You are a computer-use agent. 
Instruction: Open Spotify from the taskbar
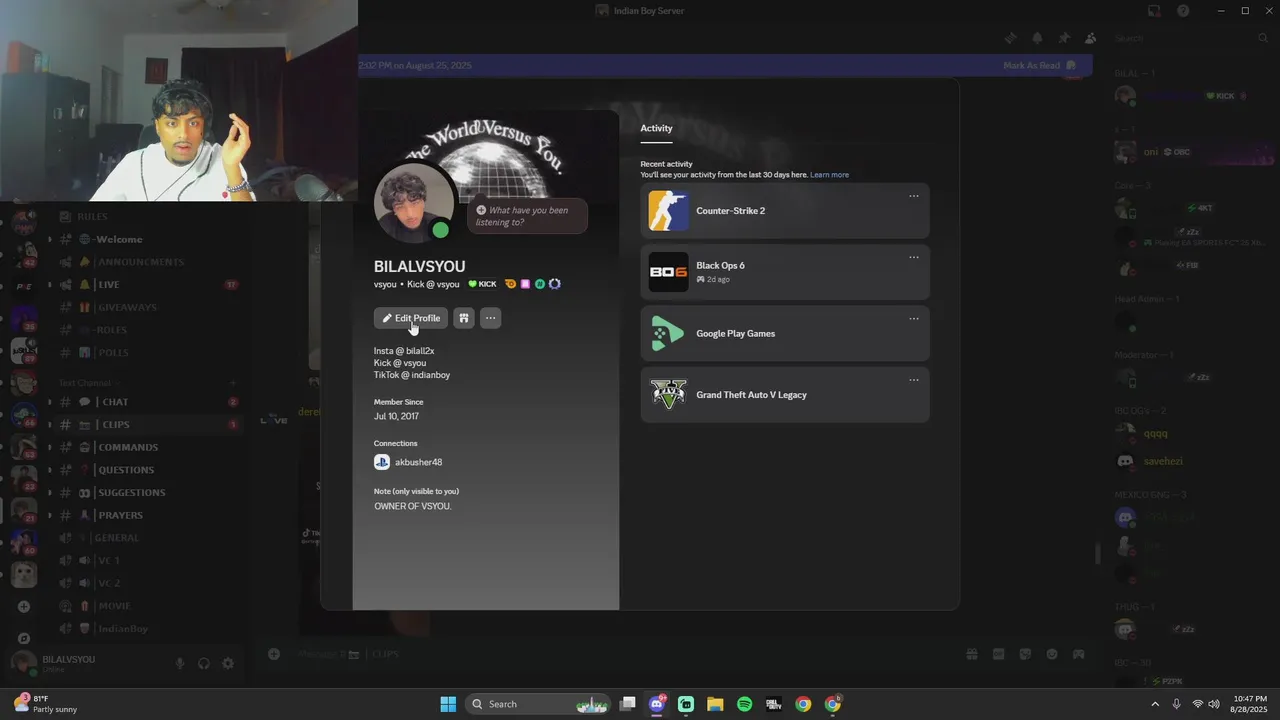point(744,704)
